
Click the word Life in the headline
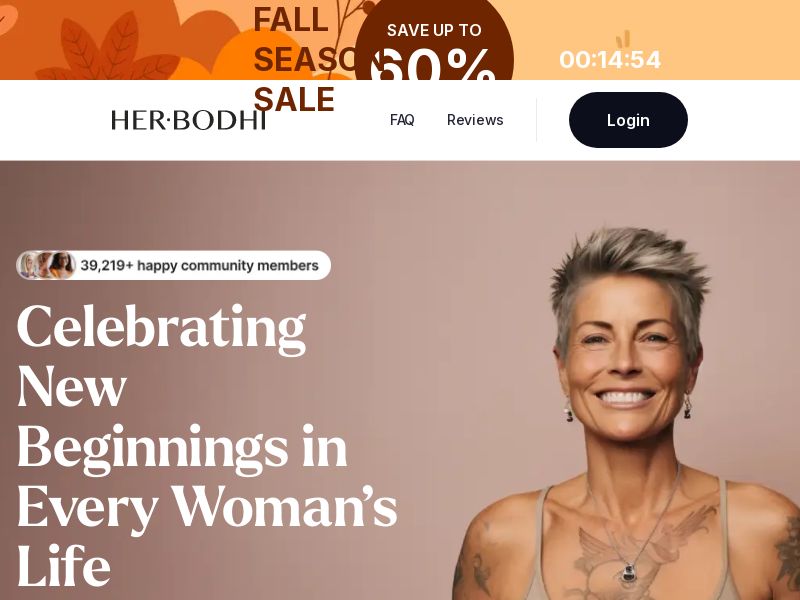pos(64,566)
